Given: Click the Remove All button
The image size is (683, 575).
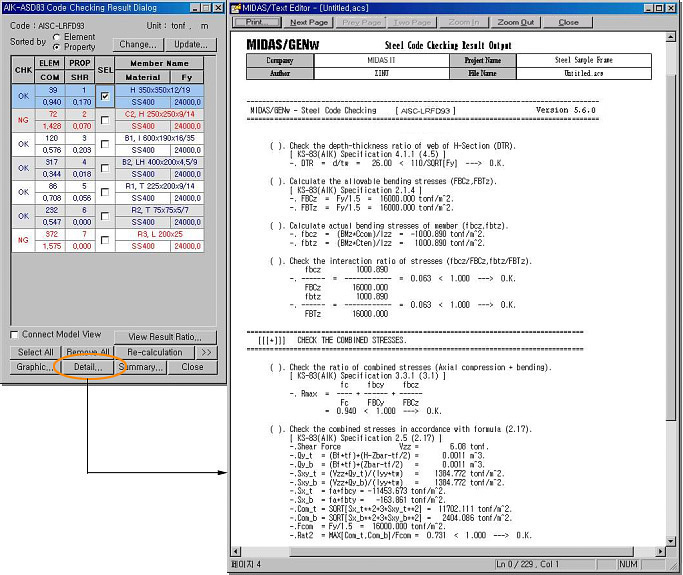Looking at the screenshot, I should [x=88, y=352].
